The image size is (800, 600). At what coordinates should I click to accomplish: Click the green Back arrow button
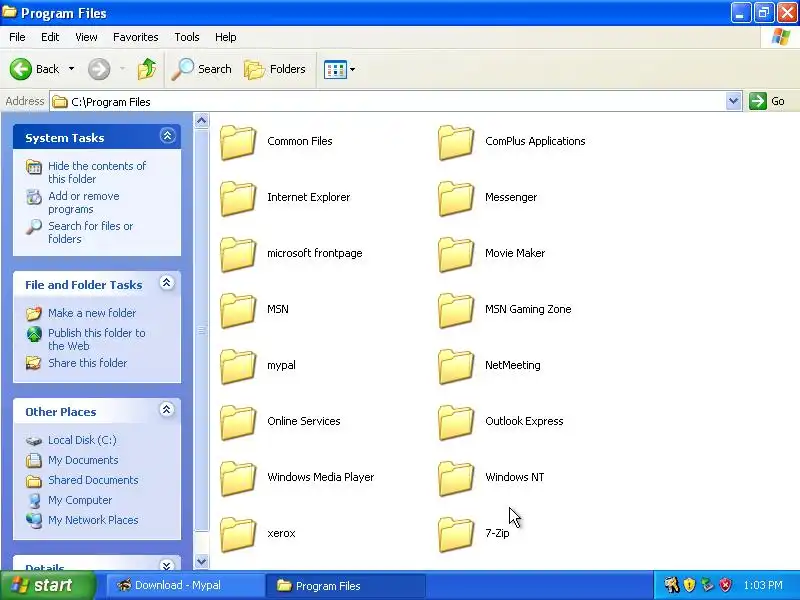(x=21, y=69)
